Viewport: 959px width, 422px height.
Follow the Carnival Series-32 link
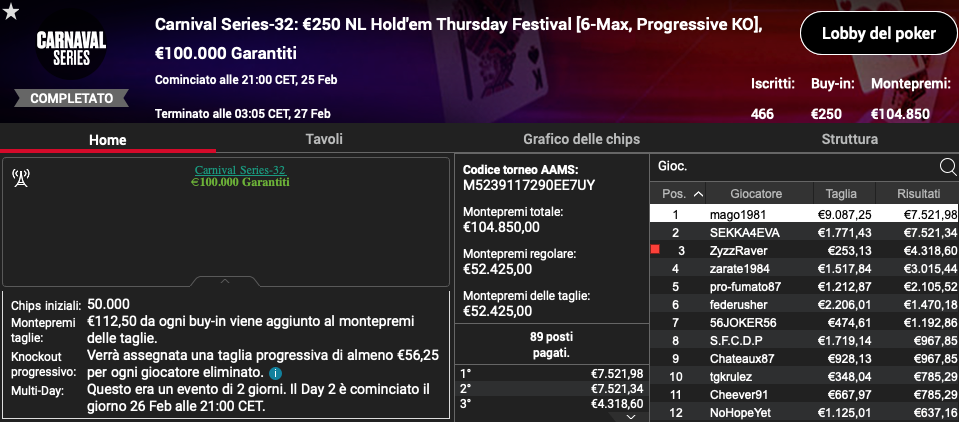point(240,170)
